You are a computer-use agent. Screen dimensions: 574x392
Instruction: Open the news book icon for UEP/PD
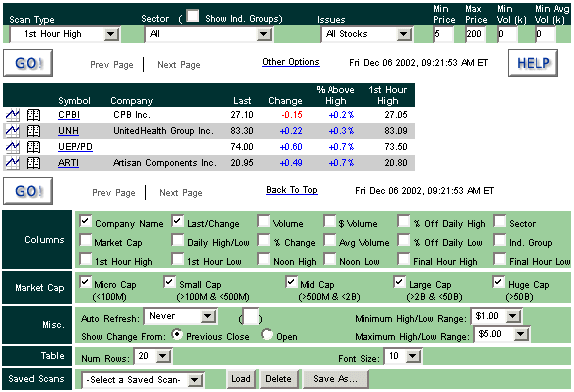pos(33,147)
